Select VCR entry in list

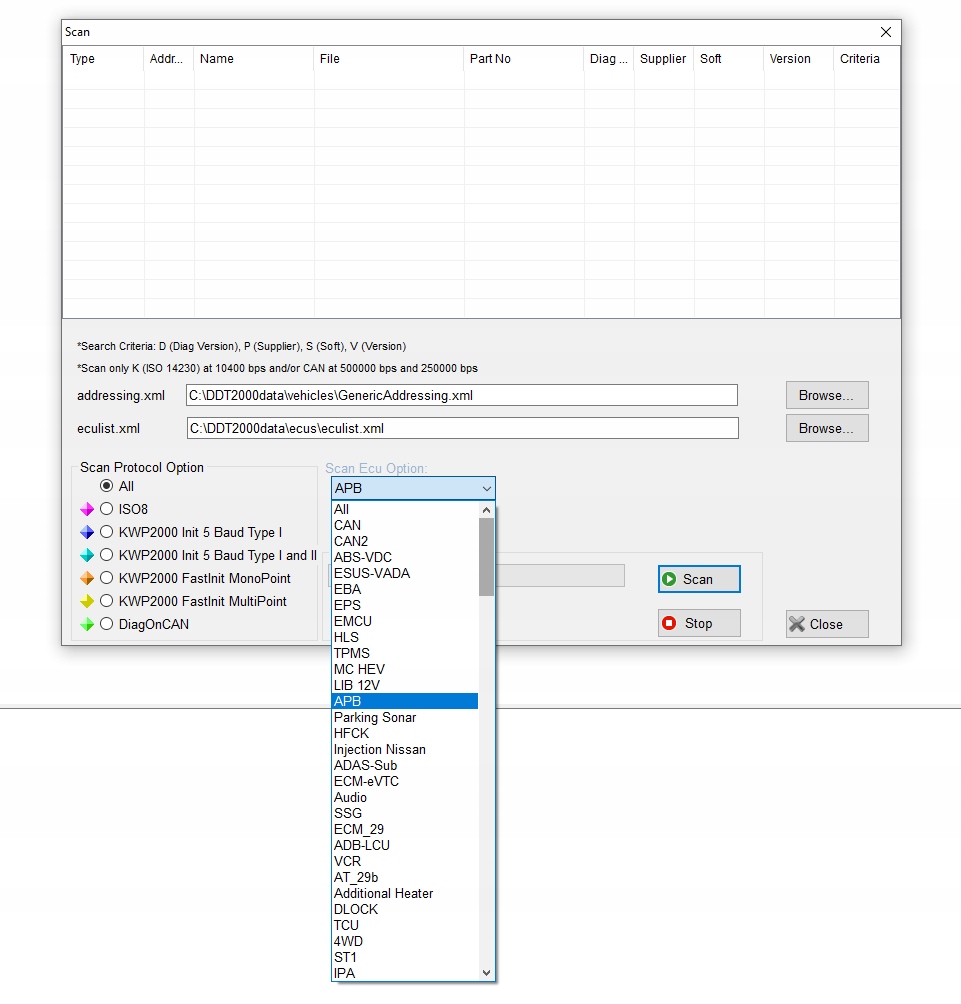pos(405,862)
